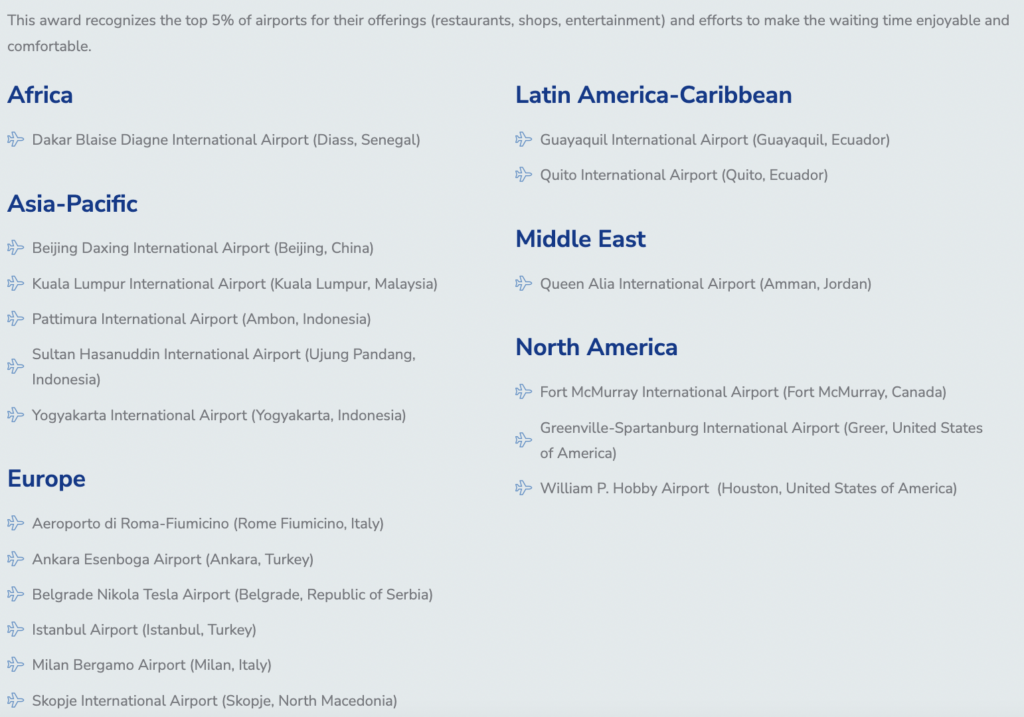Select the Africa section heading
Viewport: 1024px width, 717px height.
click(40, 95)
